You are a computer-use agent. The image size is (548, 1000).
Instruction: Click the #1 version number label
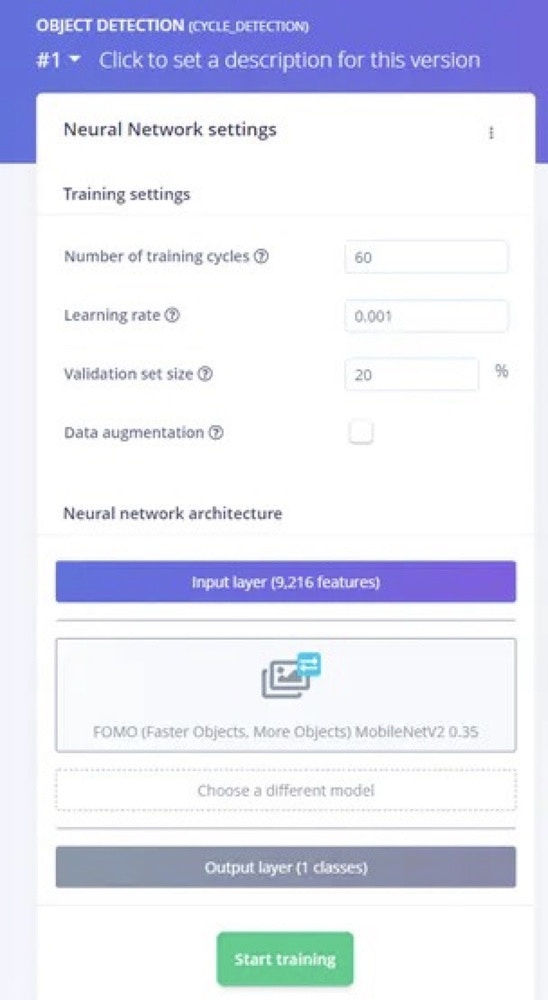[x=48, y=61]
